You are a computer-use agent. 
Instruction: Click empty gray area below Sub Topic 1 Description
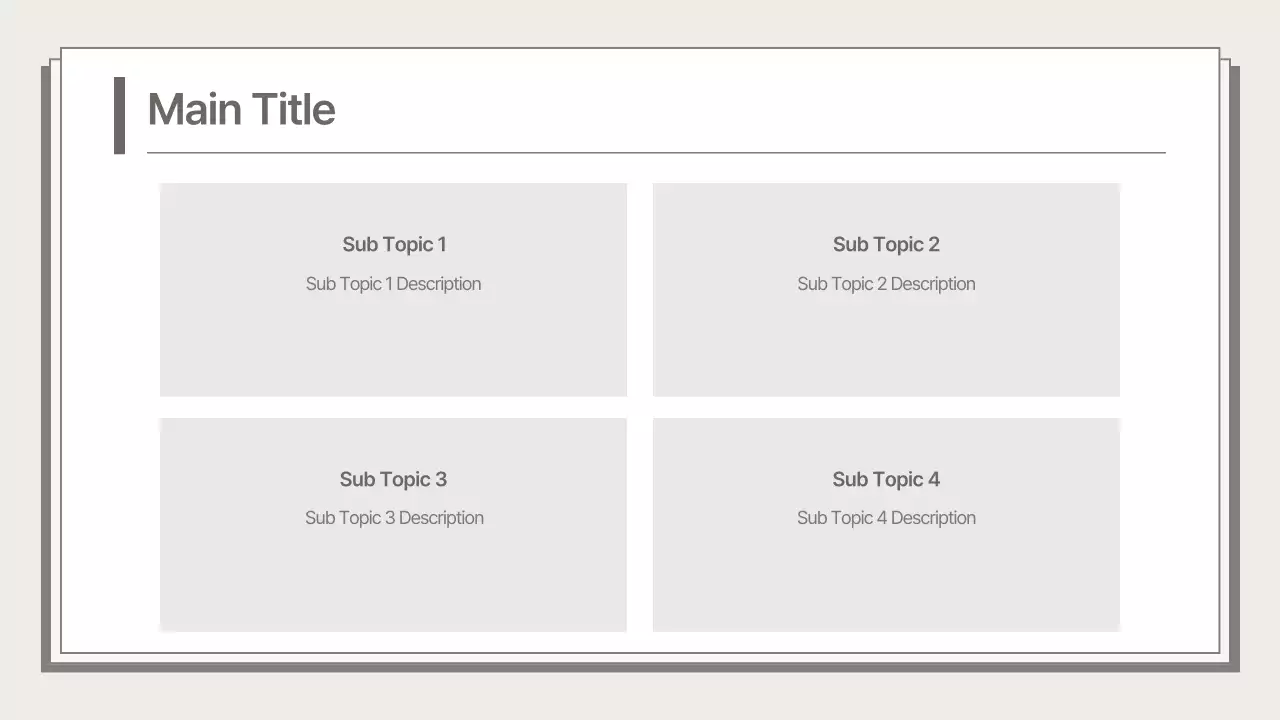pyautogui.click(x=393, y=345)
